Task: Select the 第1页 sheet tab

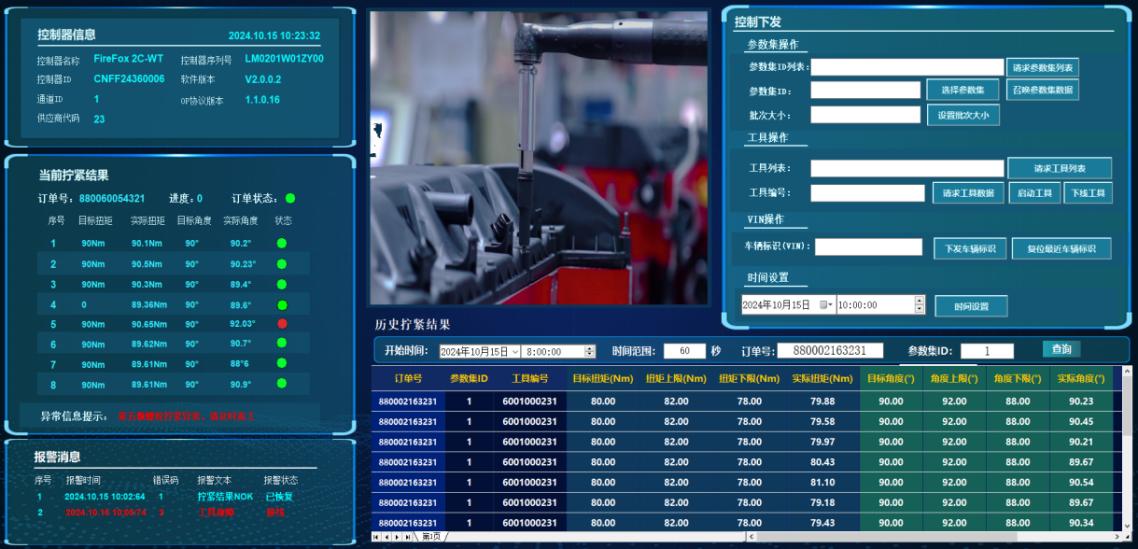Action: (433, 537)
